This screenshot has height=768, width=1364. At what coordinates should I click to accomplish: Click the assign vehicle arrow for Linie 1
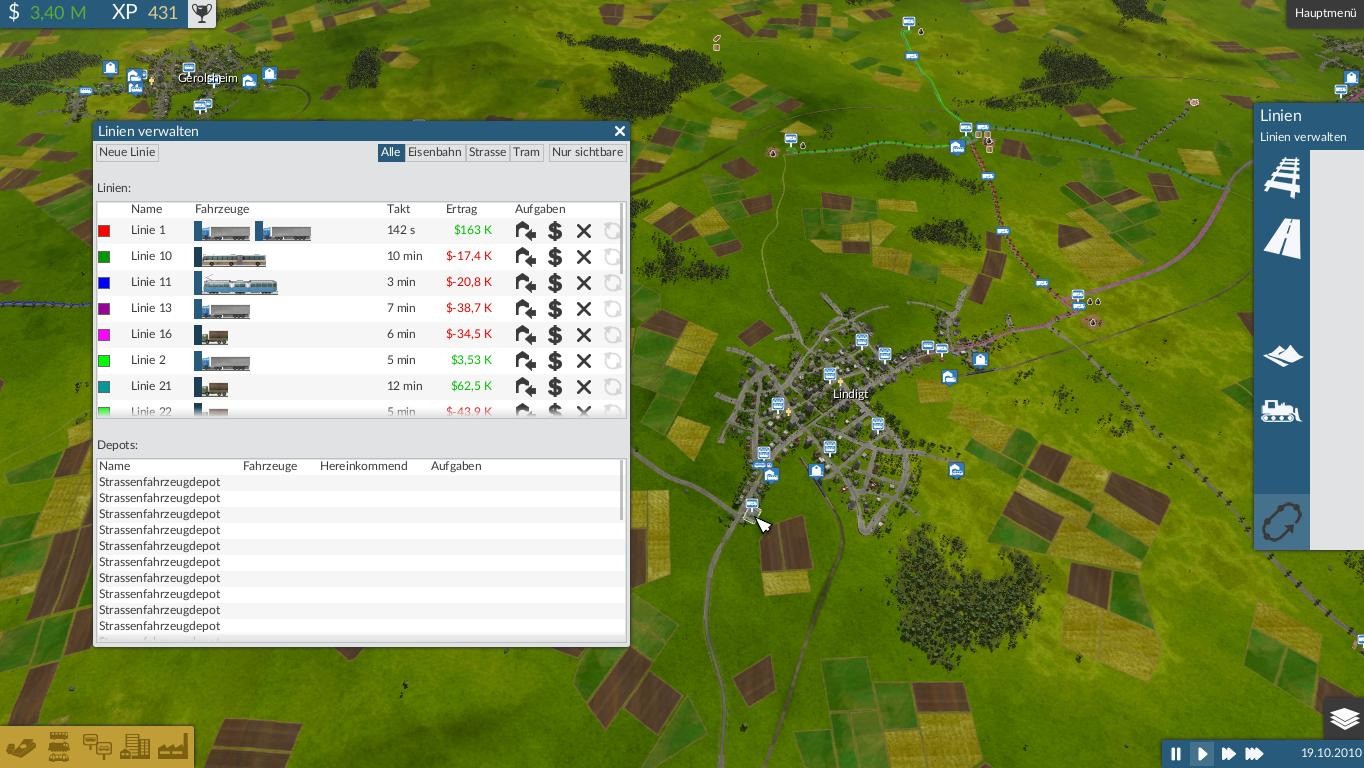(x=525, y=231)
